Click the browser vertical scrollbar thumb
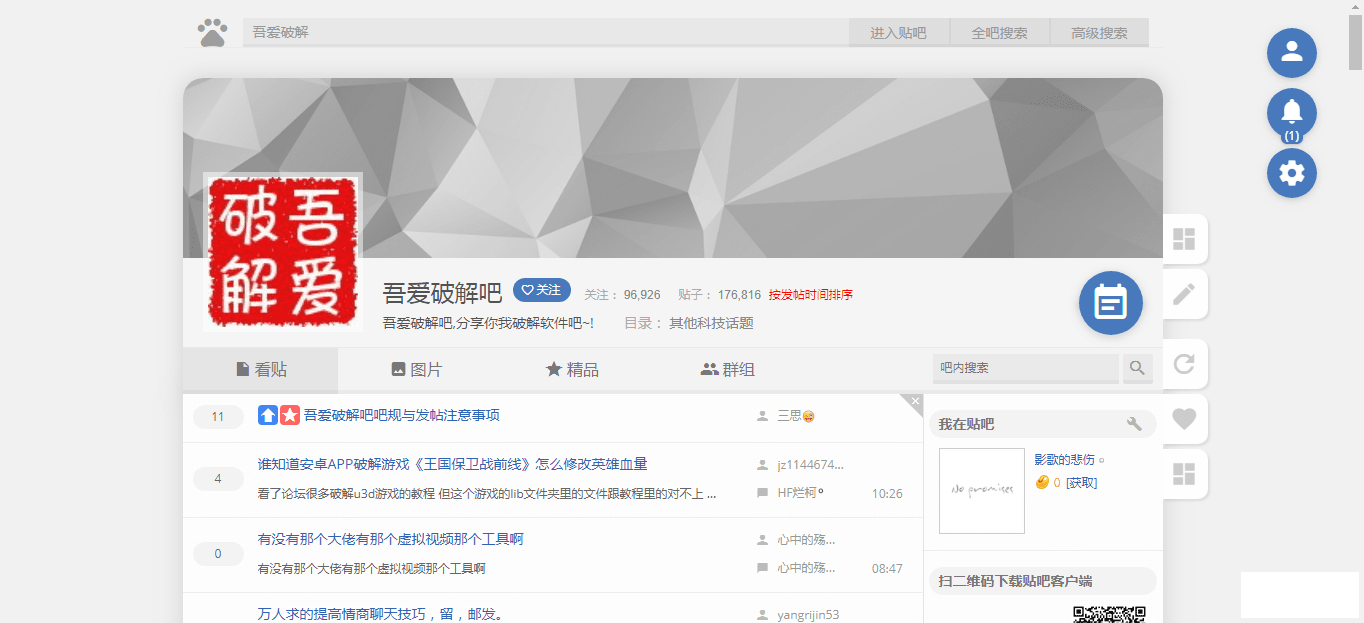 tap(1355, 40)
